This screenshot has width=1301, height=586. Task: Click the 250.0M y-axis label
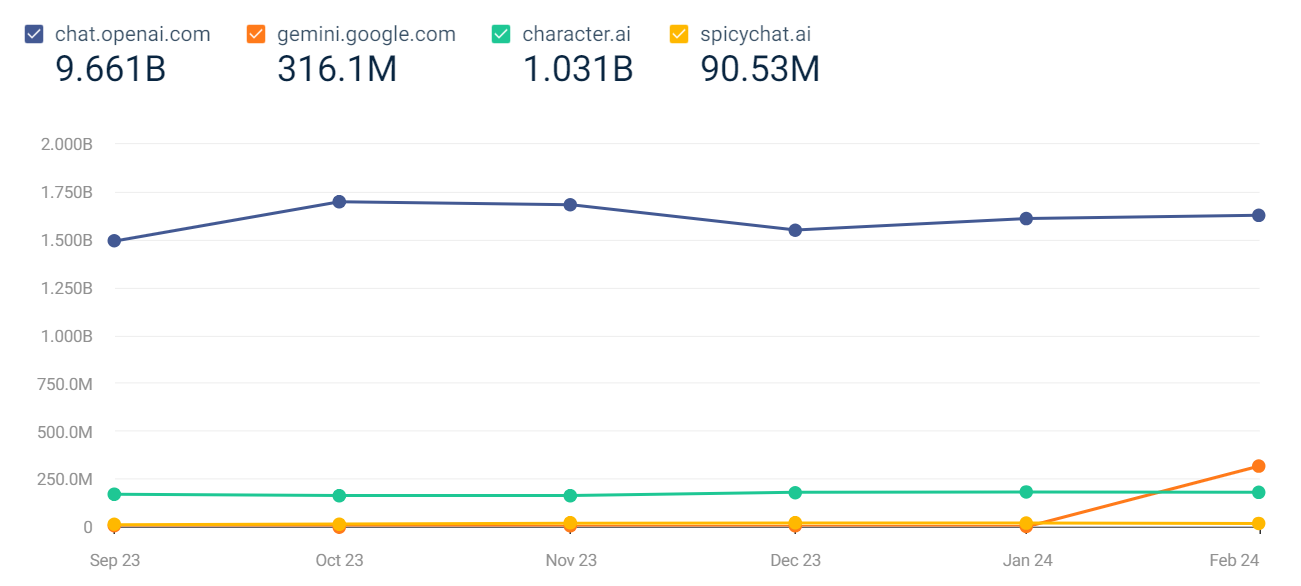66,480
